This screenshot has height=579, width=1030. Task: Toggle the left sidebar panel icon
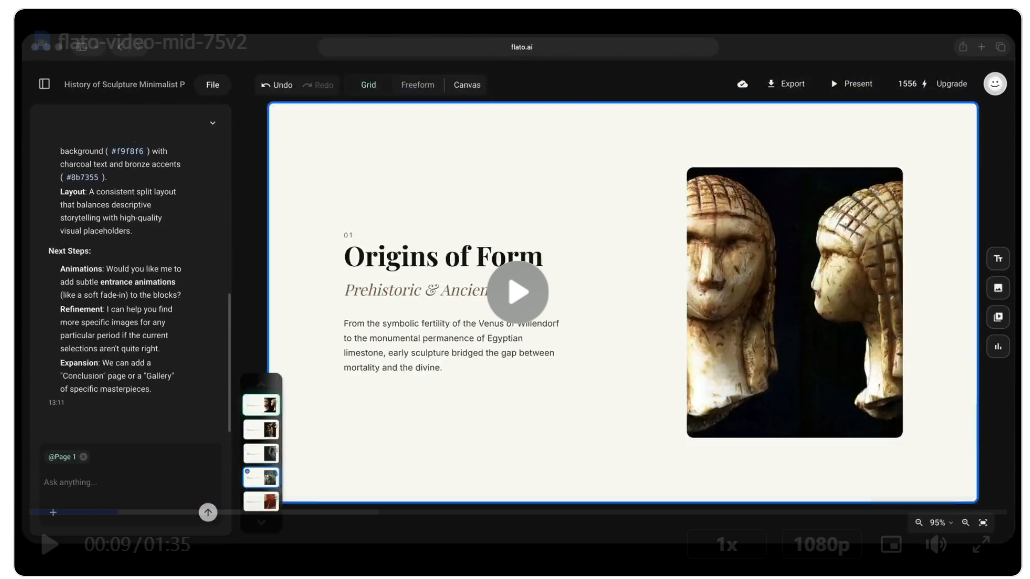coord(44,84)
